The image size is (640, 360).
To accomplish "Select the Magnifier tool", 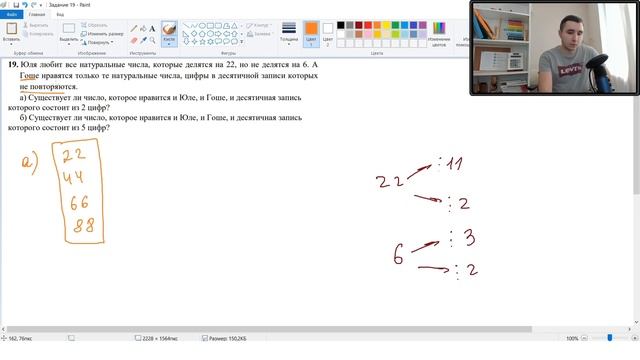I will [152, 40].
